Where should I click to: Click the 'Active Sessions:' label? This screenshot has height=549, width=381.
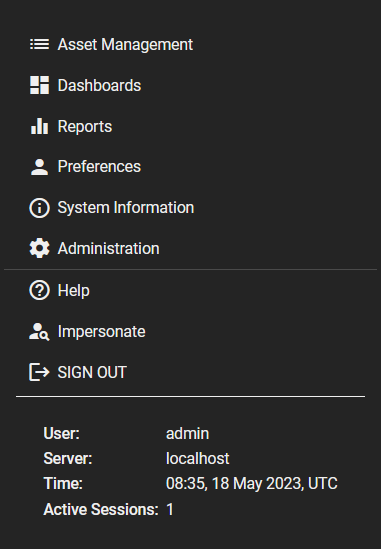(101, 509)
